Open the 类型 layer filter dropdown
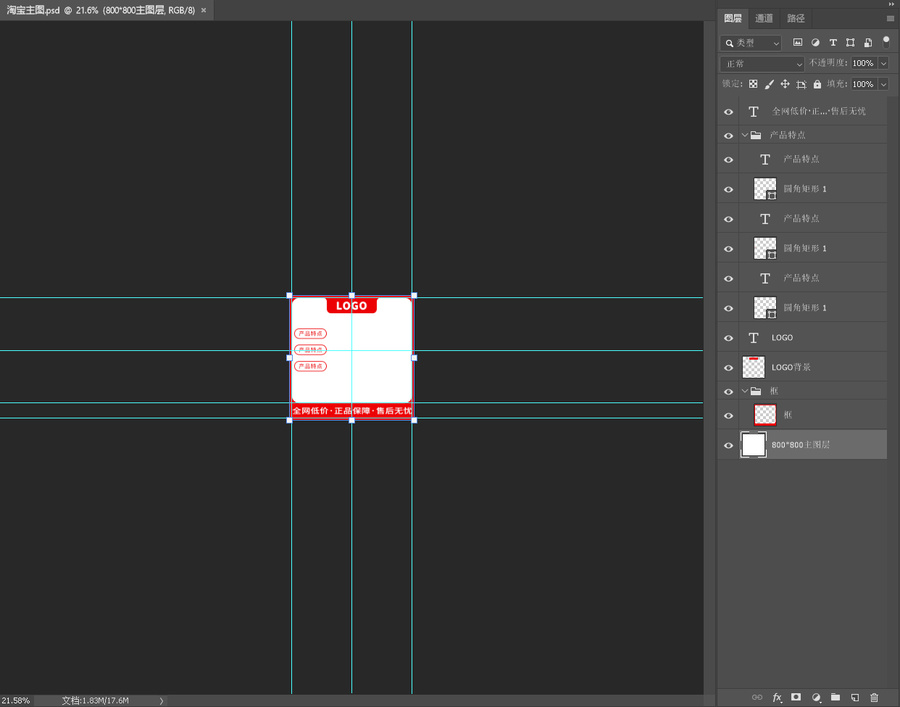 click(x=751, y=43)
